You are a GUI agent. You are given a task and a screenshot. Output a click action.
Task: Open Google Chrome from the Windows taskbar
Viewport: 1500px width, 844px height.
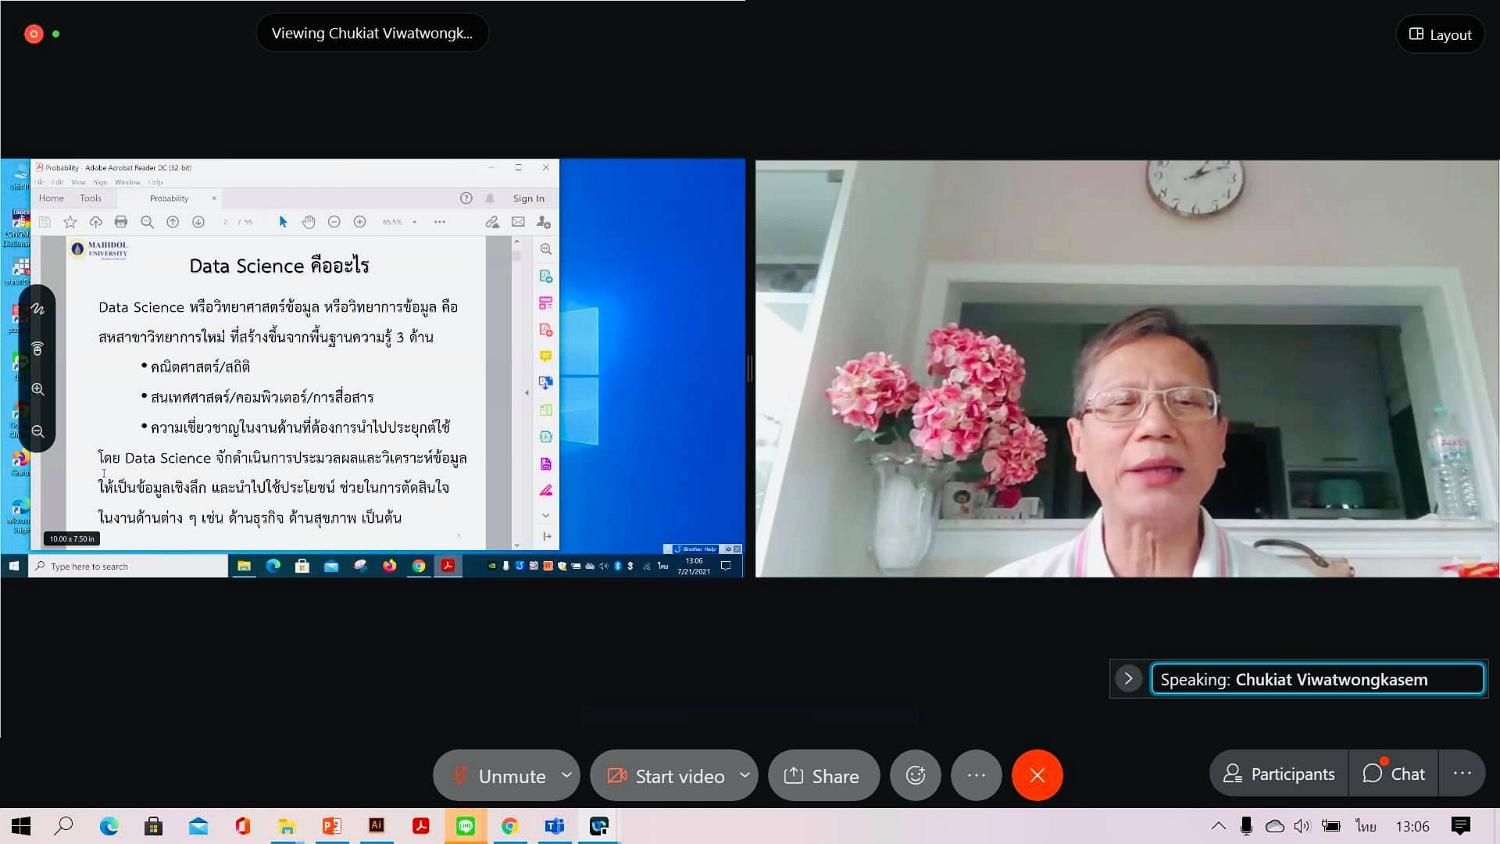coord(510,826)
